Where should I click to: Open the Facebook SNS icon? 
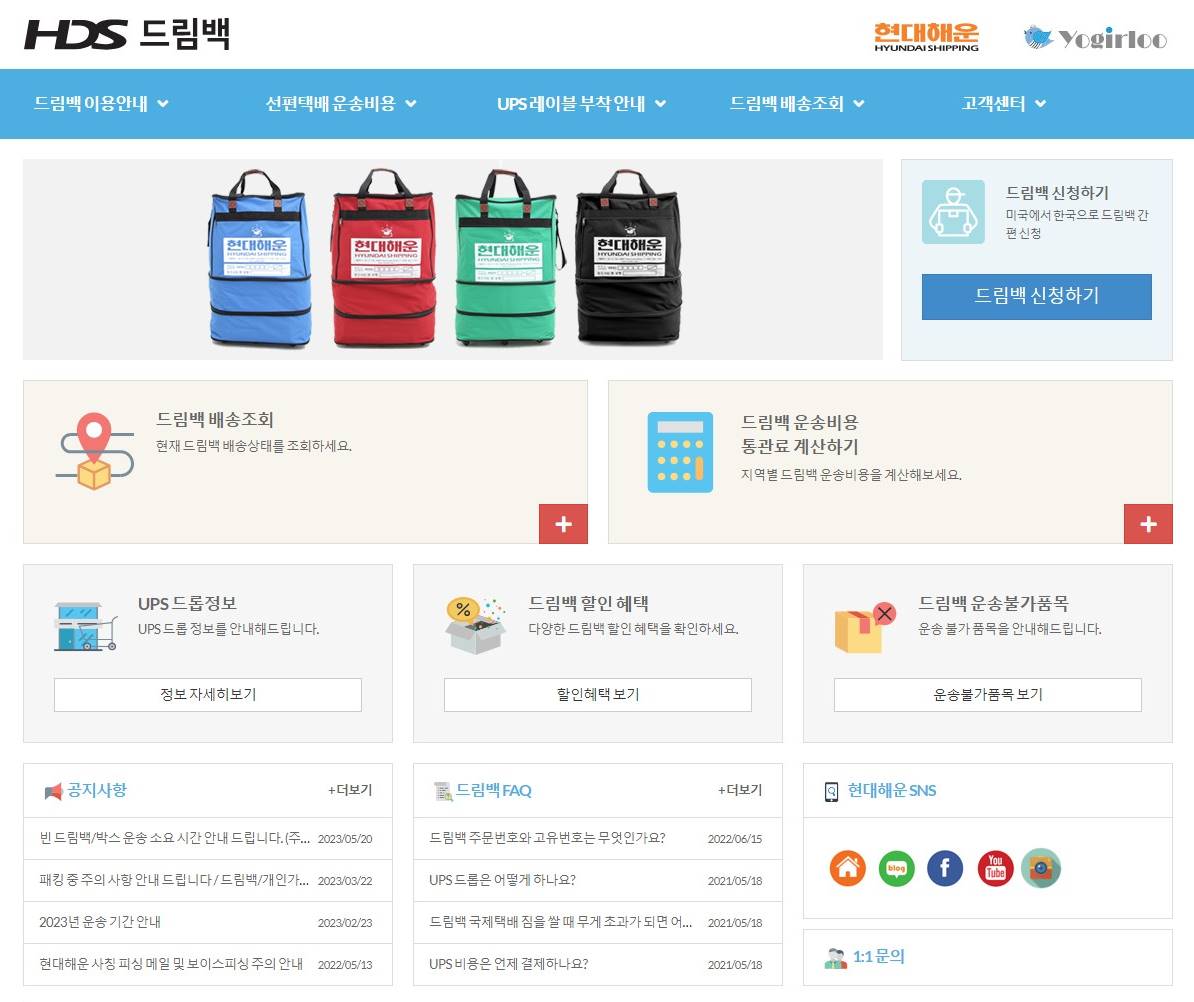(x=945, y=868)
